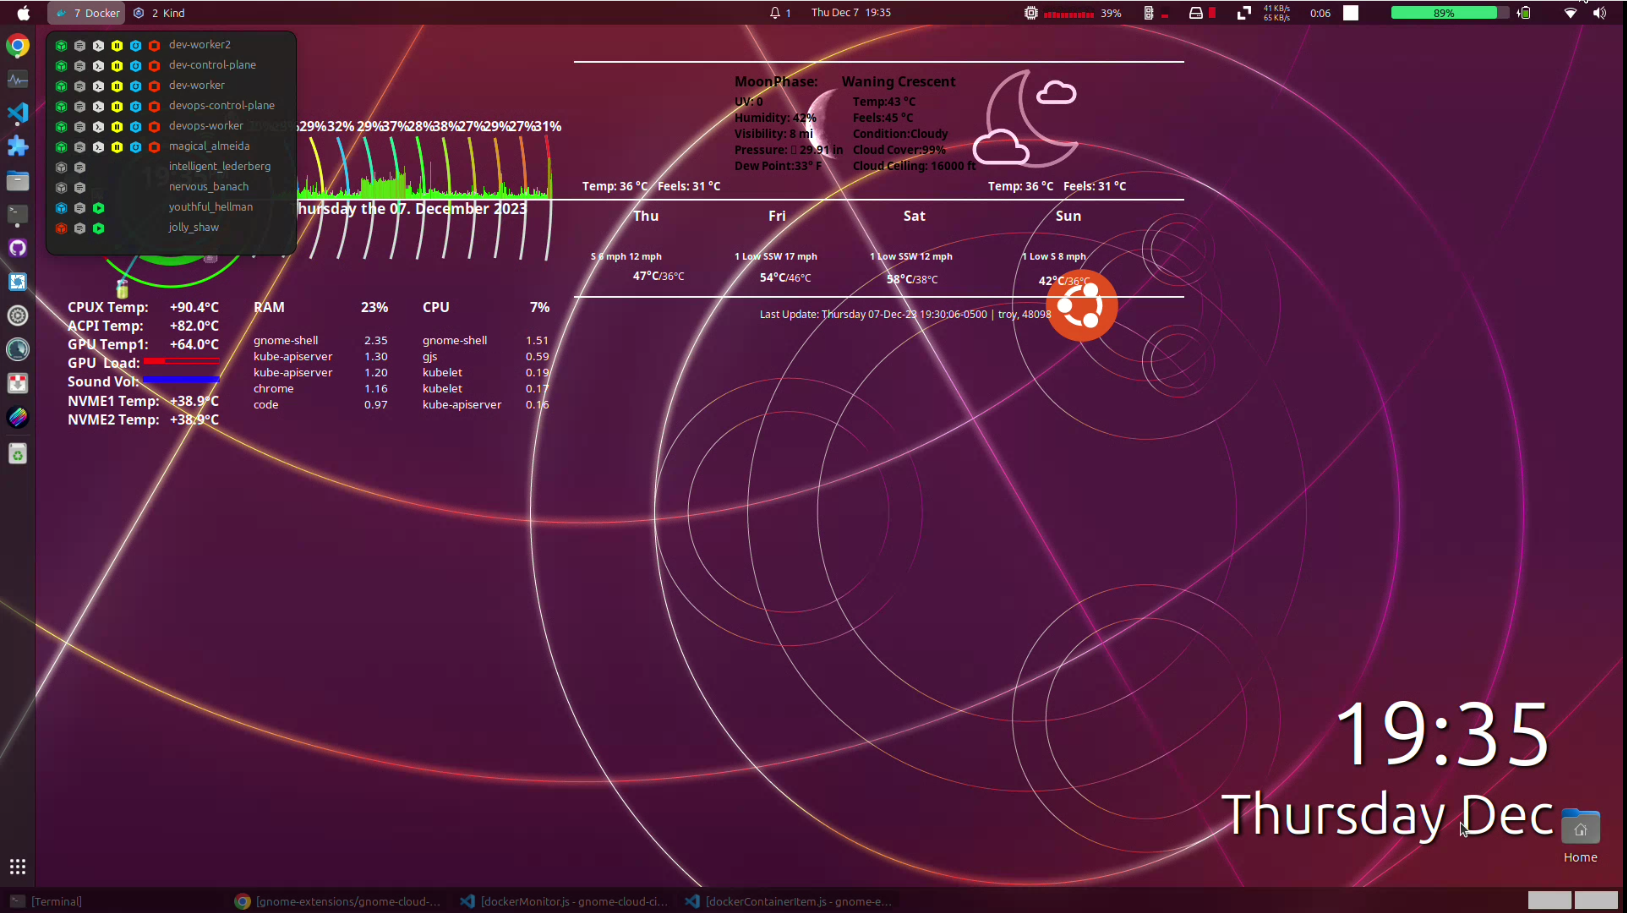
Task: Stop the magical_almeida container
Action: click(x=154, y=147)
